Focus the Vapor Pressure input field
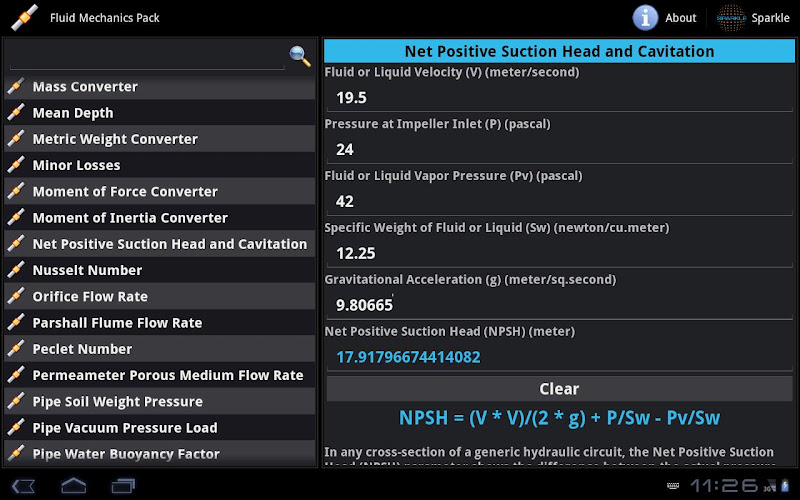 (560, 201)
